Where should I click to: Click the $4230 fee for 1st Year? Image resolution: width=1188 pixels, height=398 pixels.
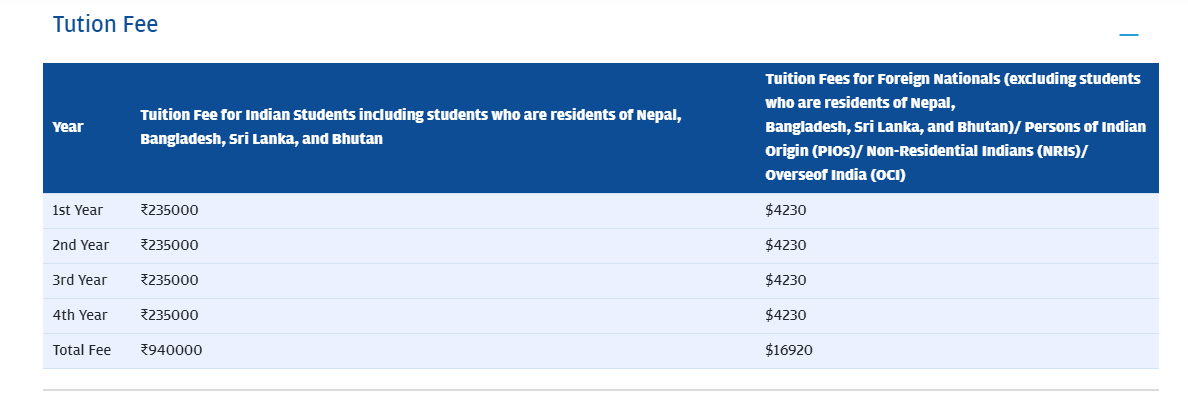tap(786, 210)
